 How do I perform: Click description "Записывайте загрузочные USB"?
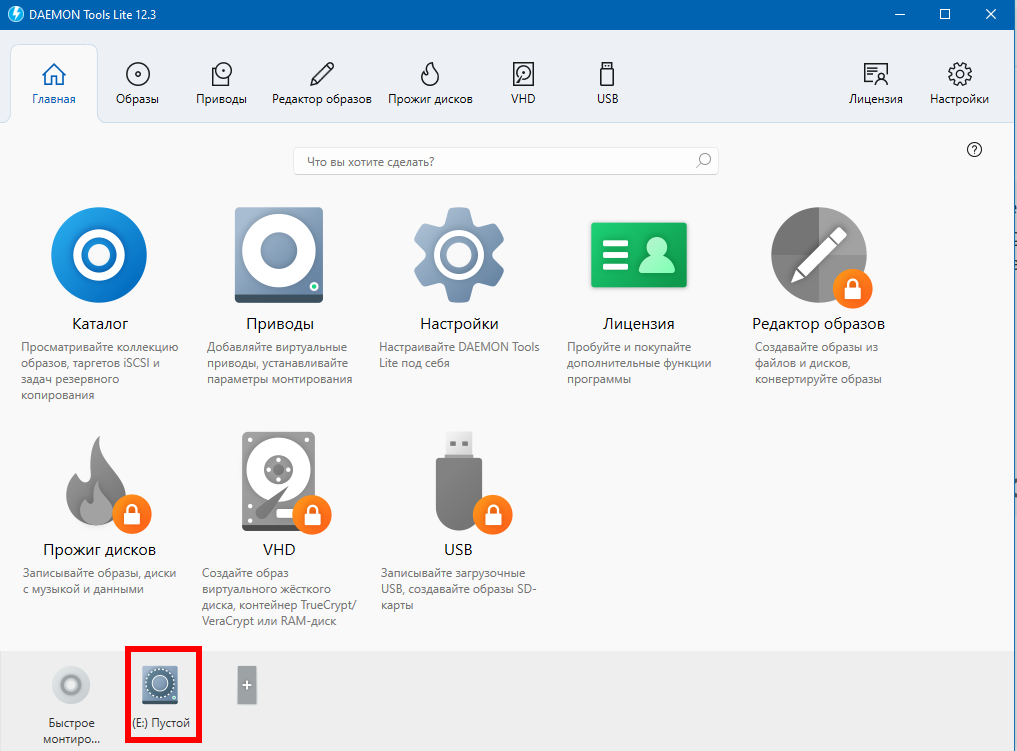tap(458, 589)
